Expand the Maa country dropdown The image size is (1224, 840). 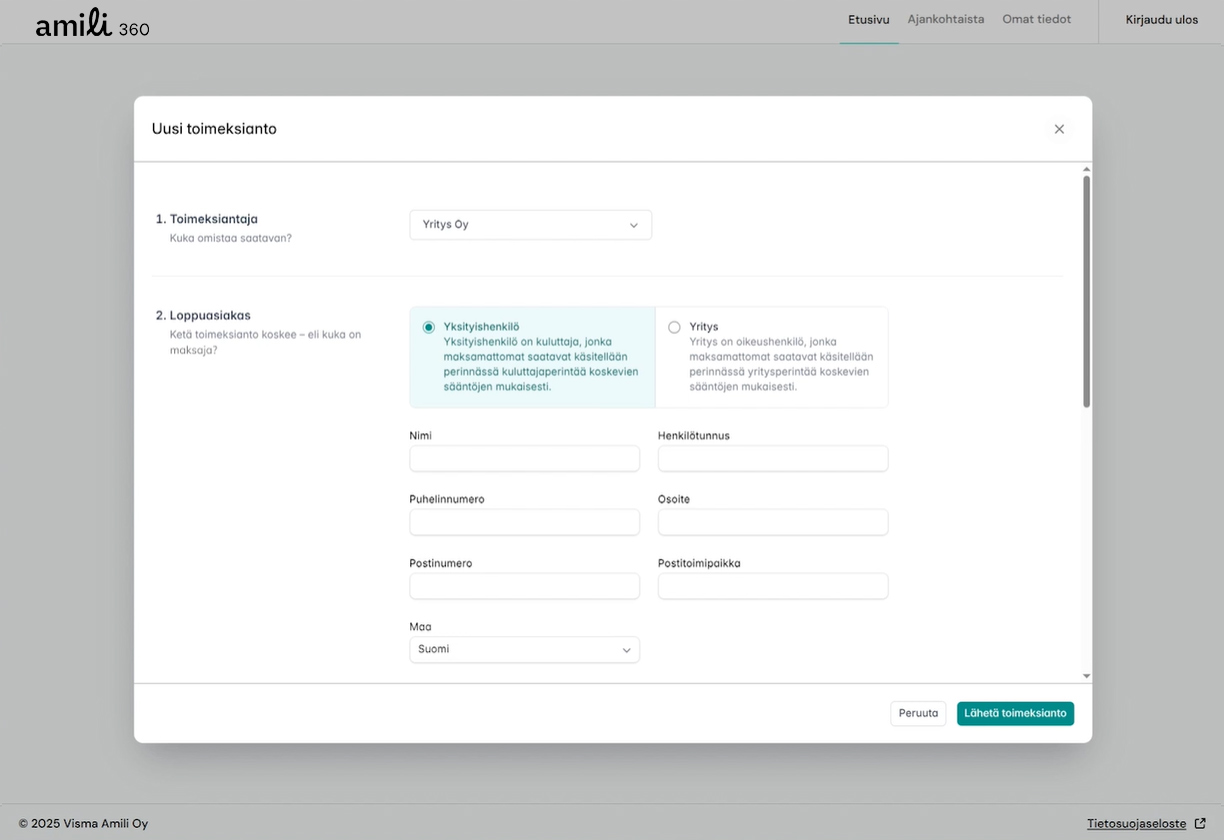click(524, 650)
